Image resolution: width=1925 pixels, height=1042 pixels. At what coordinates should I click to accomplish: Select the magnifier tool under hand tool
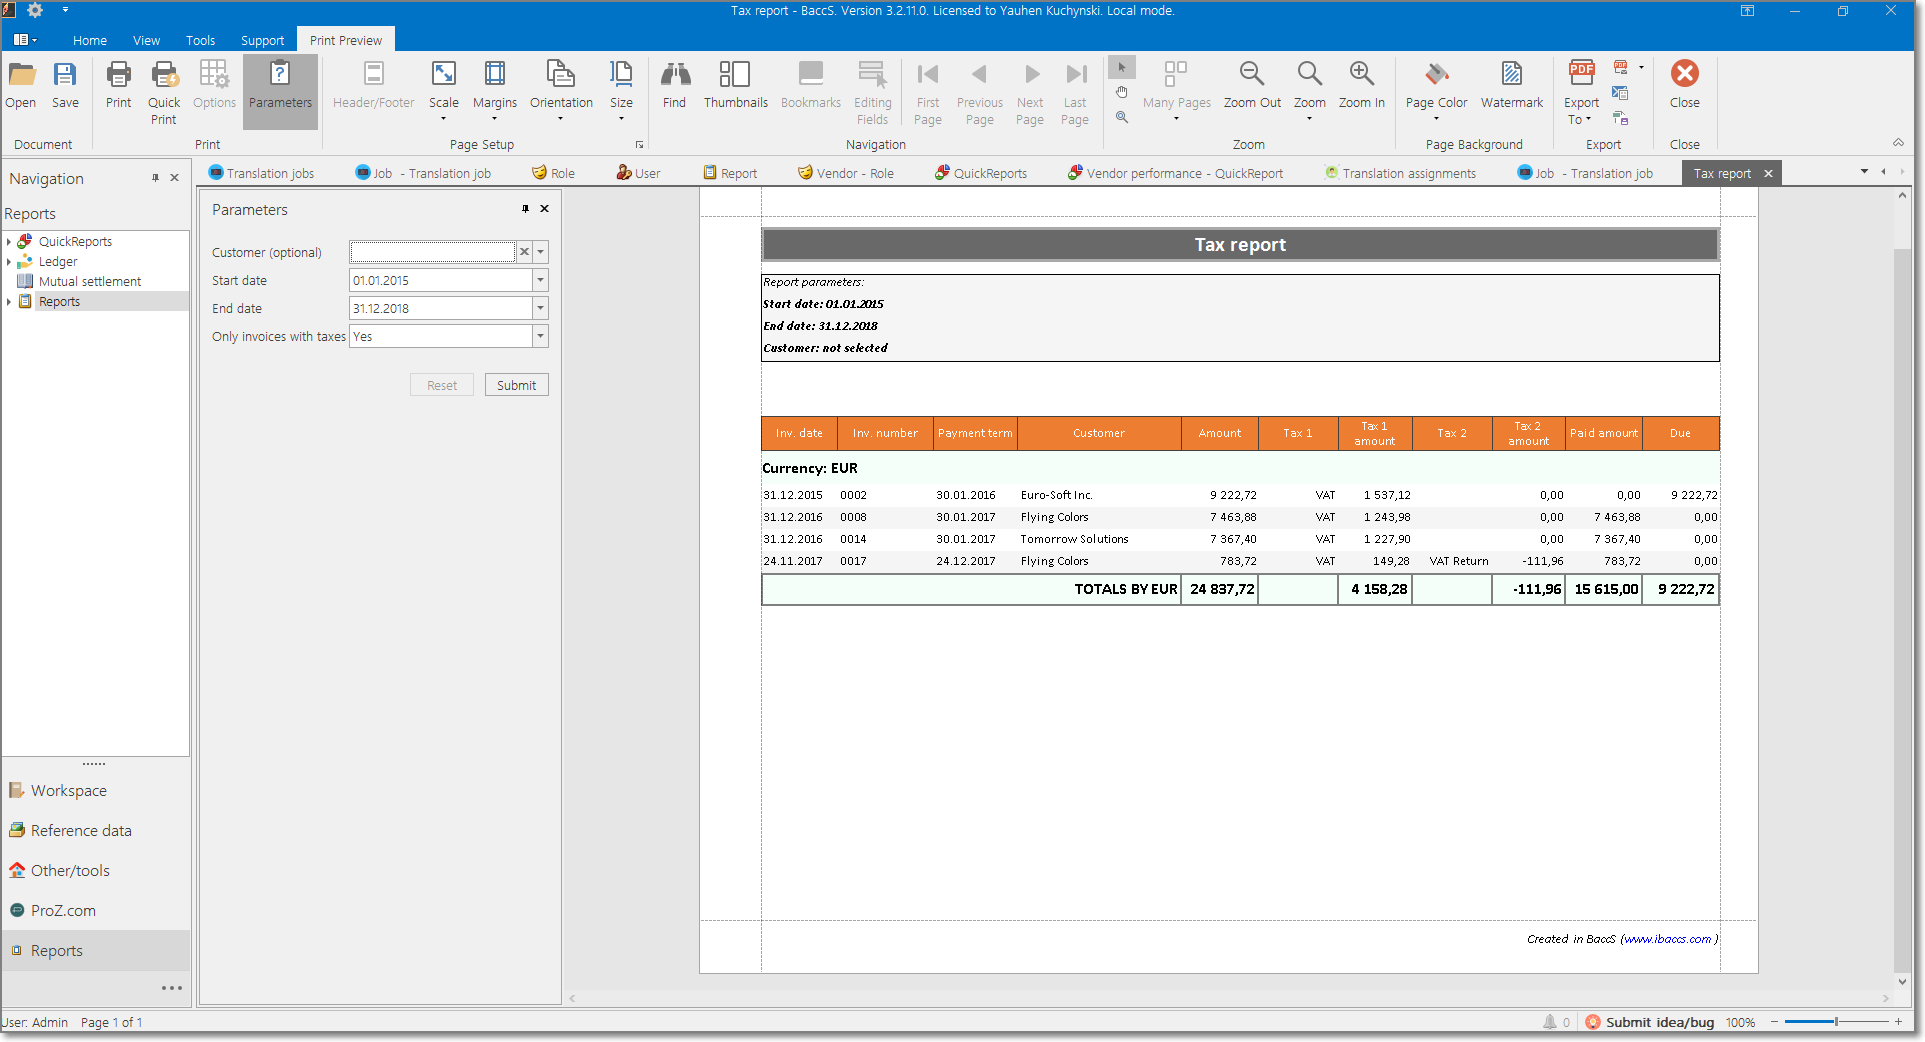pos(1122,117)
